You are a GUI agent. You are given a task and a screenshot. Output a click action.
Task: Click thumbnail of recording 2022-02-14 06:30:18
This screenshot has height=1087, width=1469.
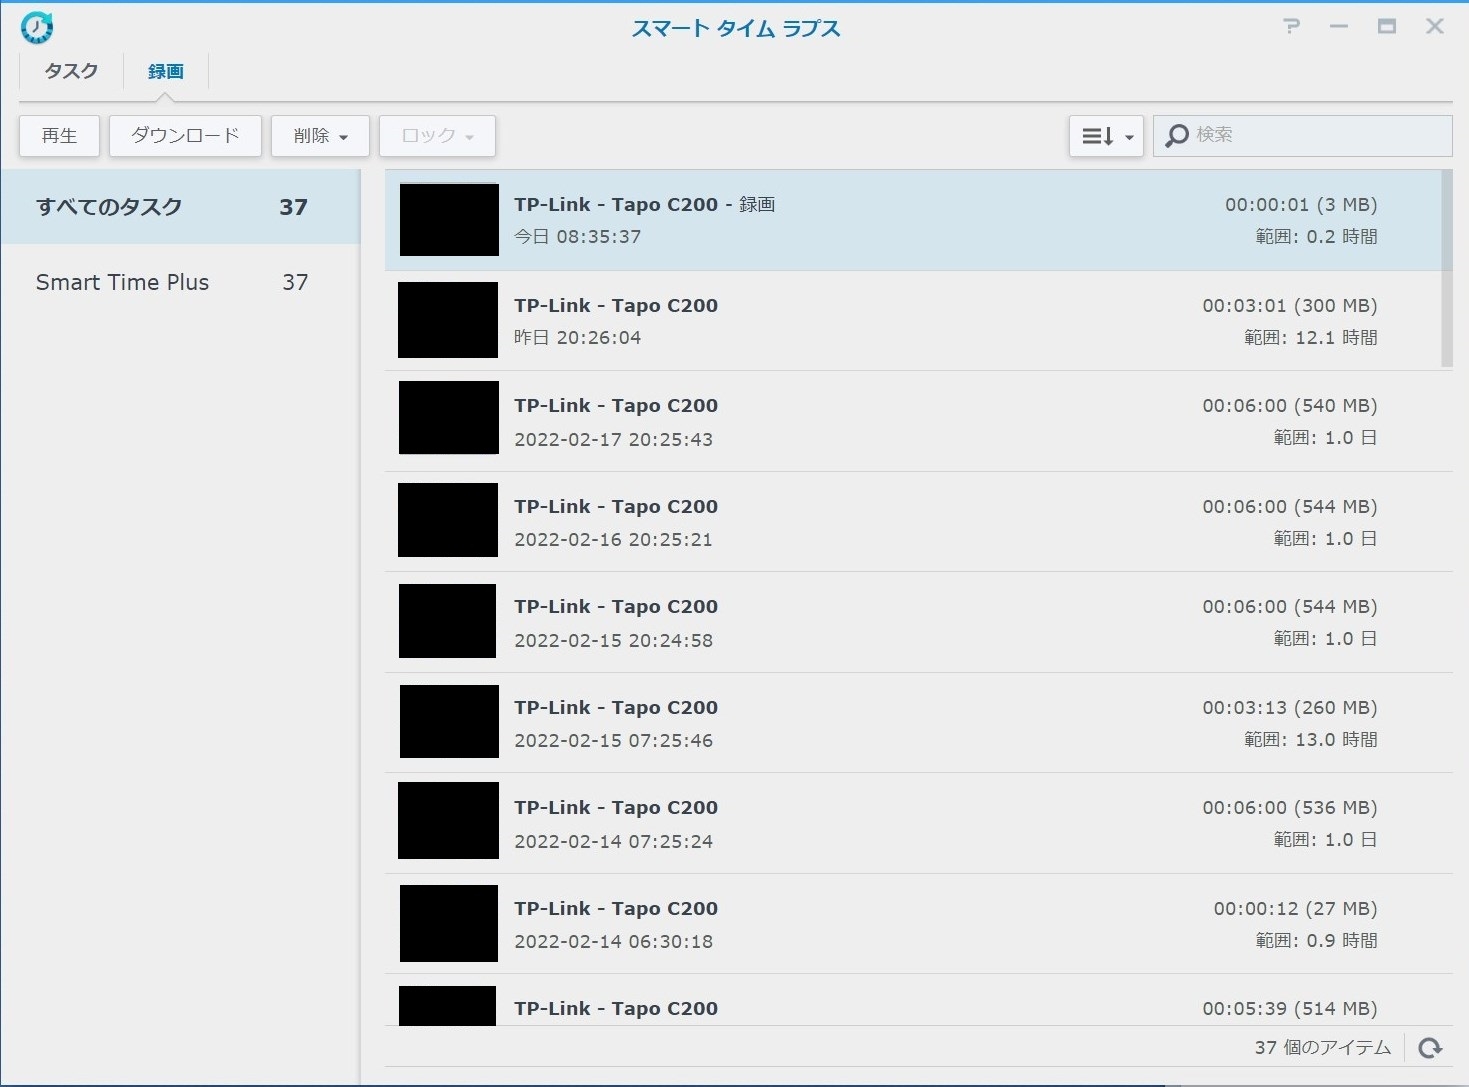[x=449, y=923]
